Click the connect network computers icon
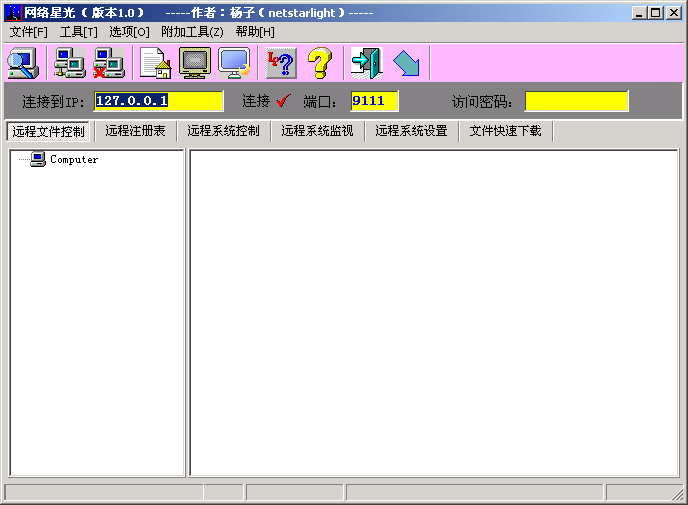This screenshot has height=505, width=688. [x=69, y=63]
